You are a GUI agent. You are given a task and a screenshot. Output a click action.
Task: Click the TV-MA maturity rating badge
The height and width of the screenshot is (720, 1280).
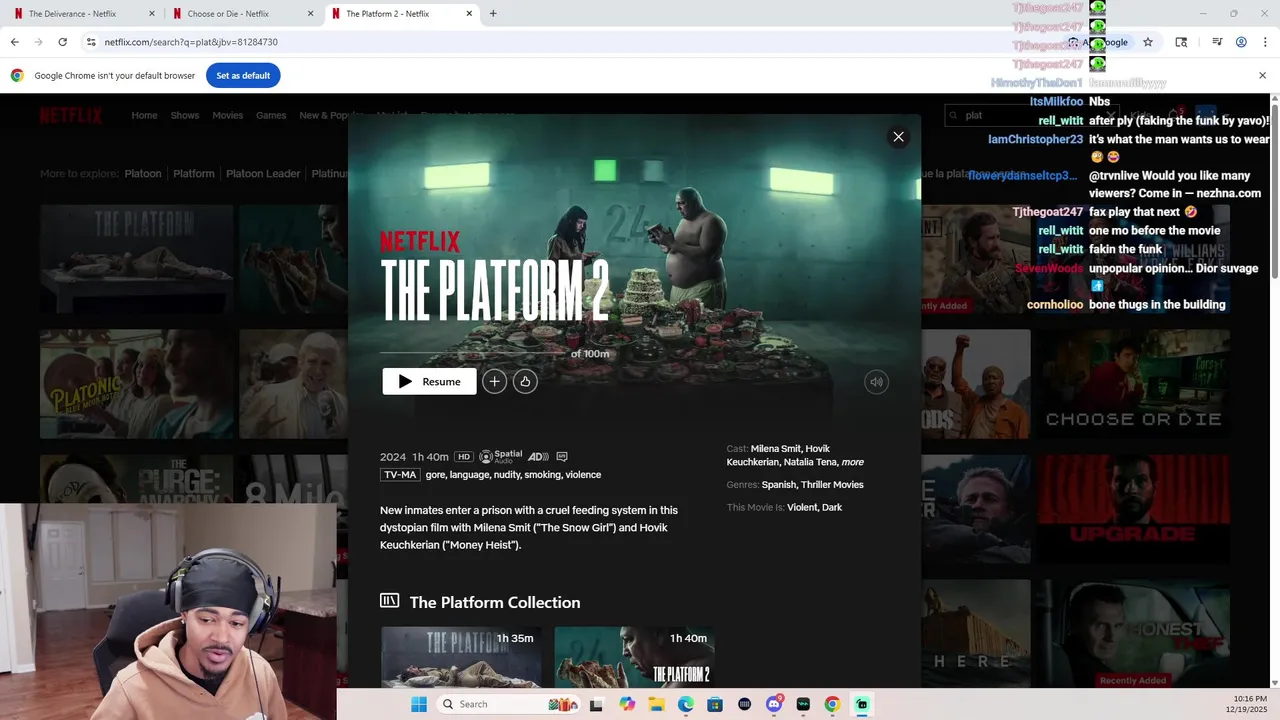click(x=399, y=475)
